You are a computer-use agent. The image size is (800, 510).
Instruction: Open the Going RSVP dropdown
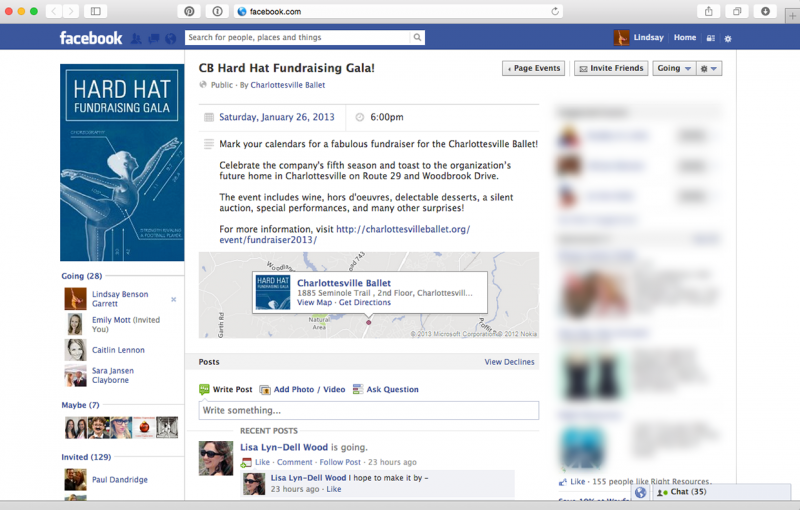[673, 68]
